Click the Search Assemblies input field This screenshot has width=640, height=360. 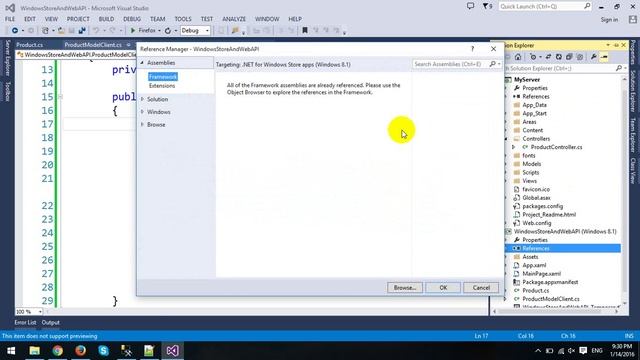click(450, 64)
